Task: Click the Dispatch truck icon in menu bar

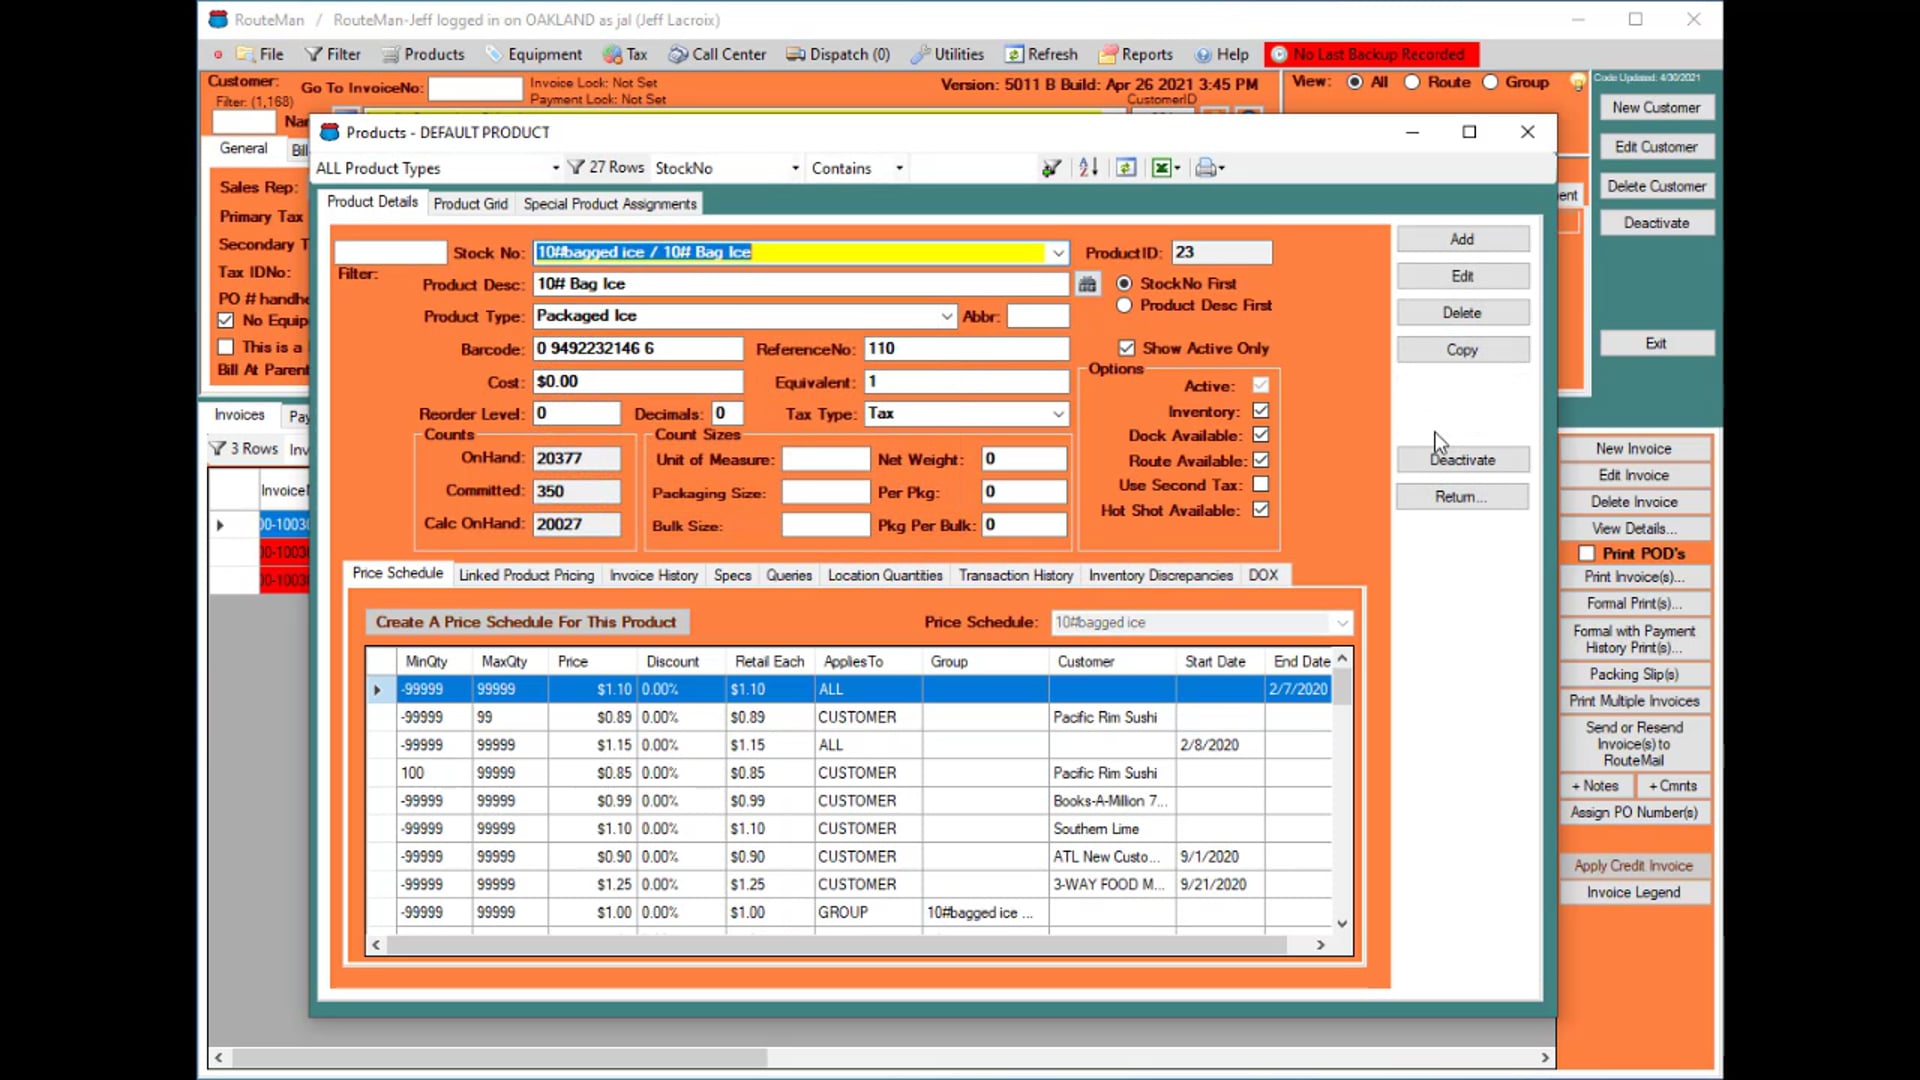Action: [x=796, y=54]
